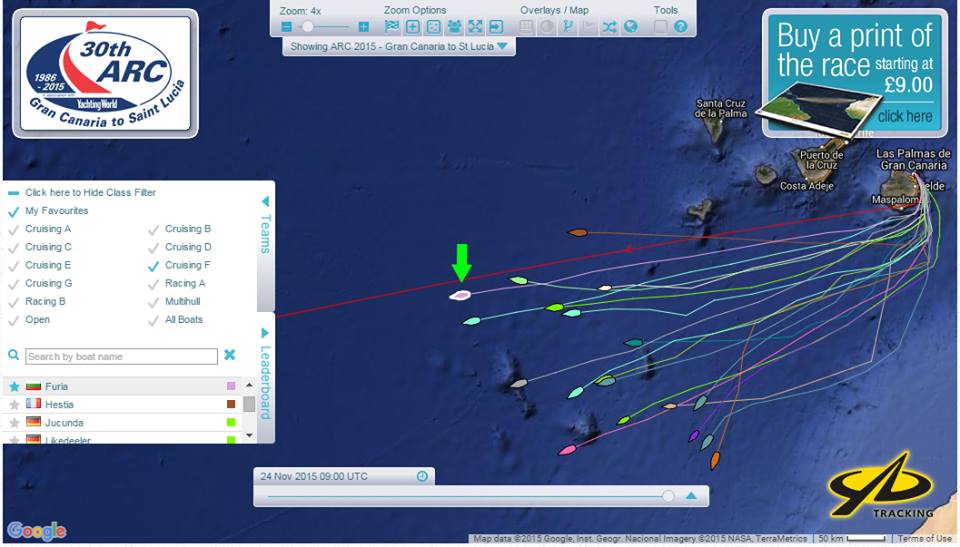Toggle the greyed flag overlay icon
Screen dimensions: 960x547
coord(588,26)
